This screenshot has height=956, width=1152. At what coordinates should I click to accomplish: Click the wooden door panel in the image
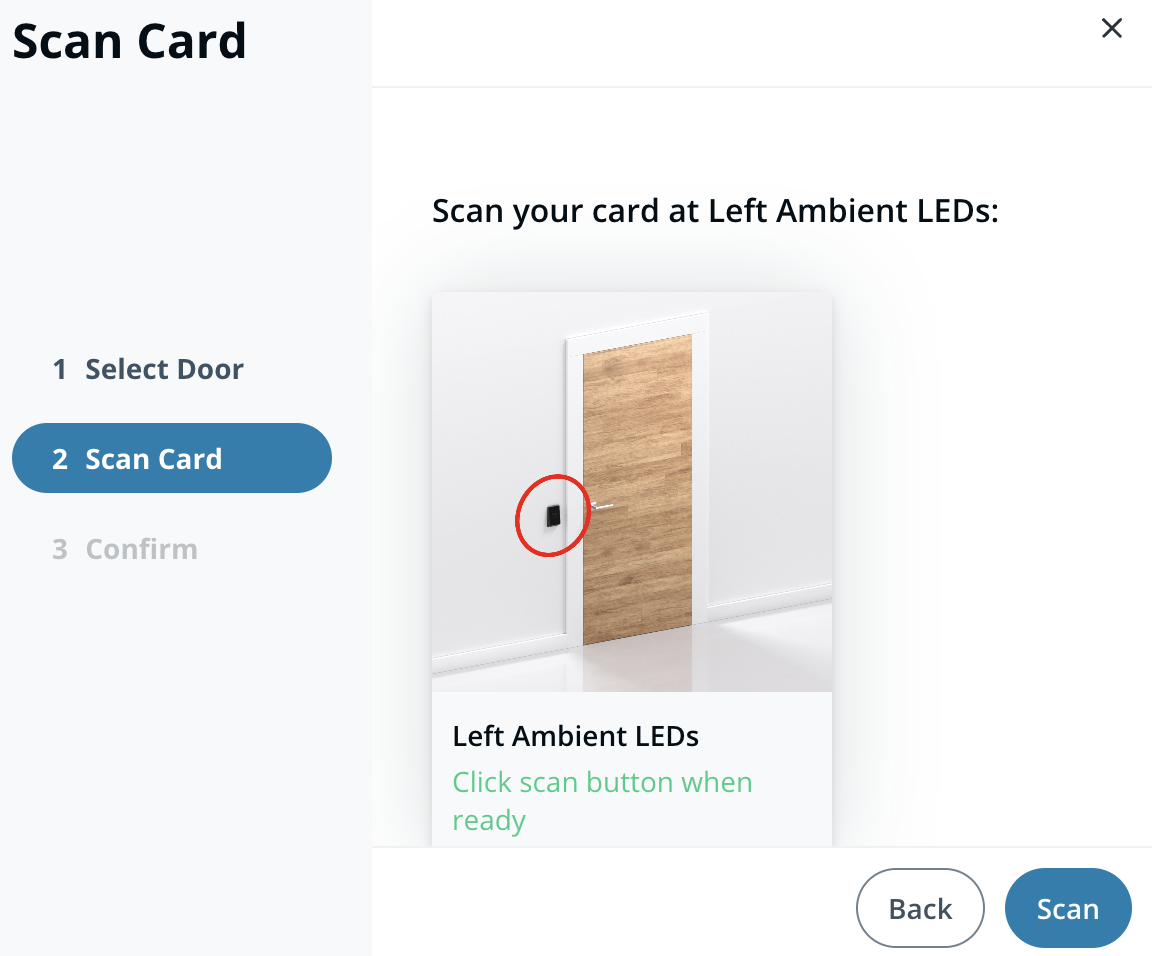point(638,450)
